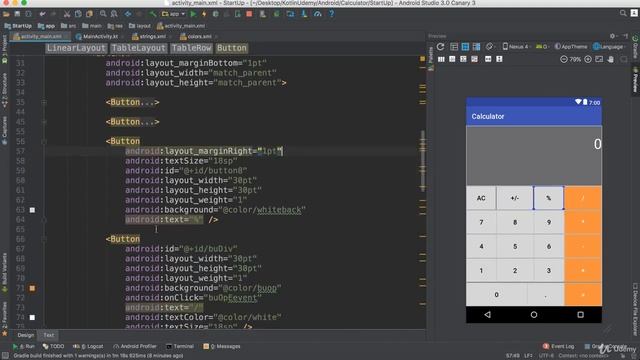The image size is (640, 360).
Task: Select the layout folder breadcrumb
Action: [x=140, y=26]
